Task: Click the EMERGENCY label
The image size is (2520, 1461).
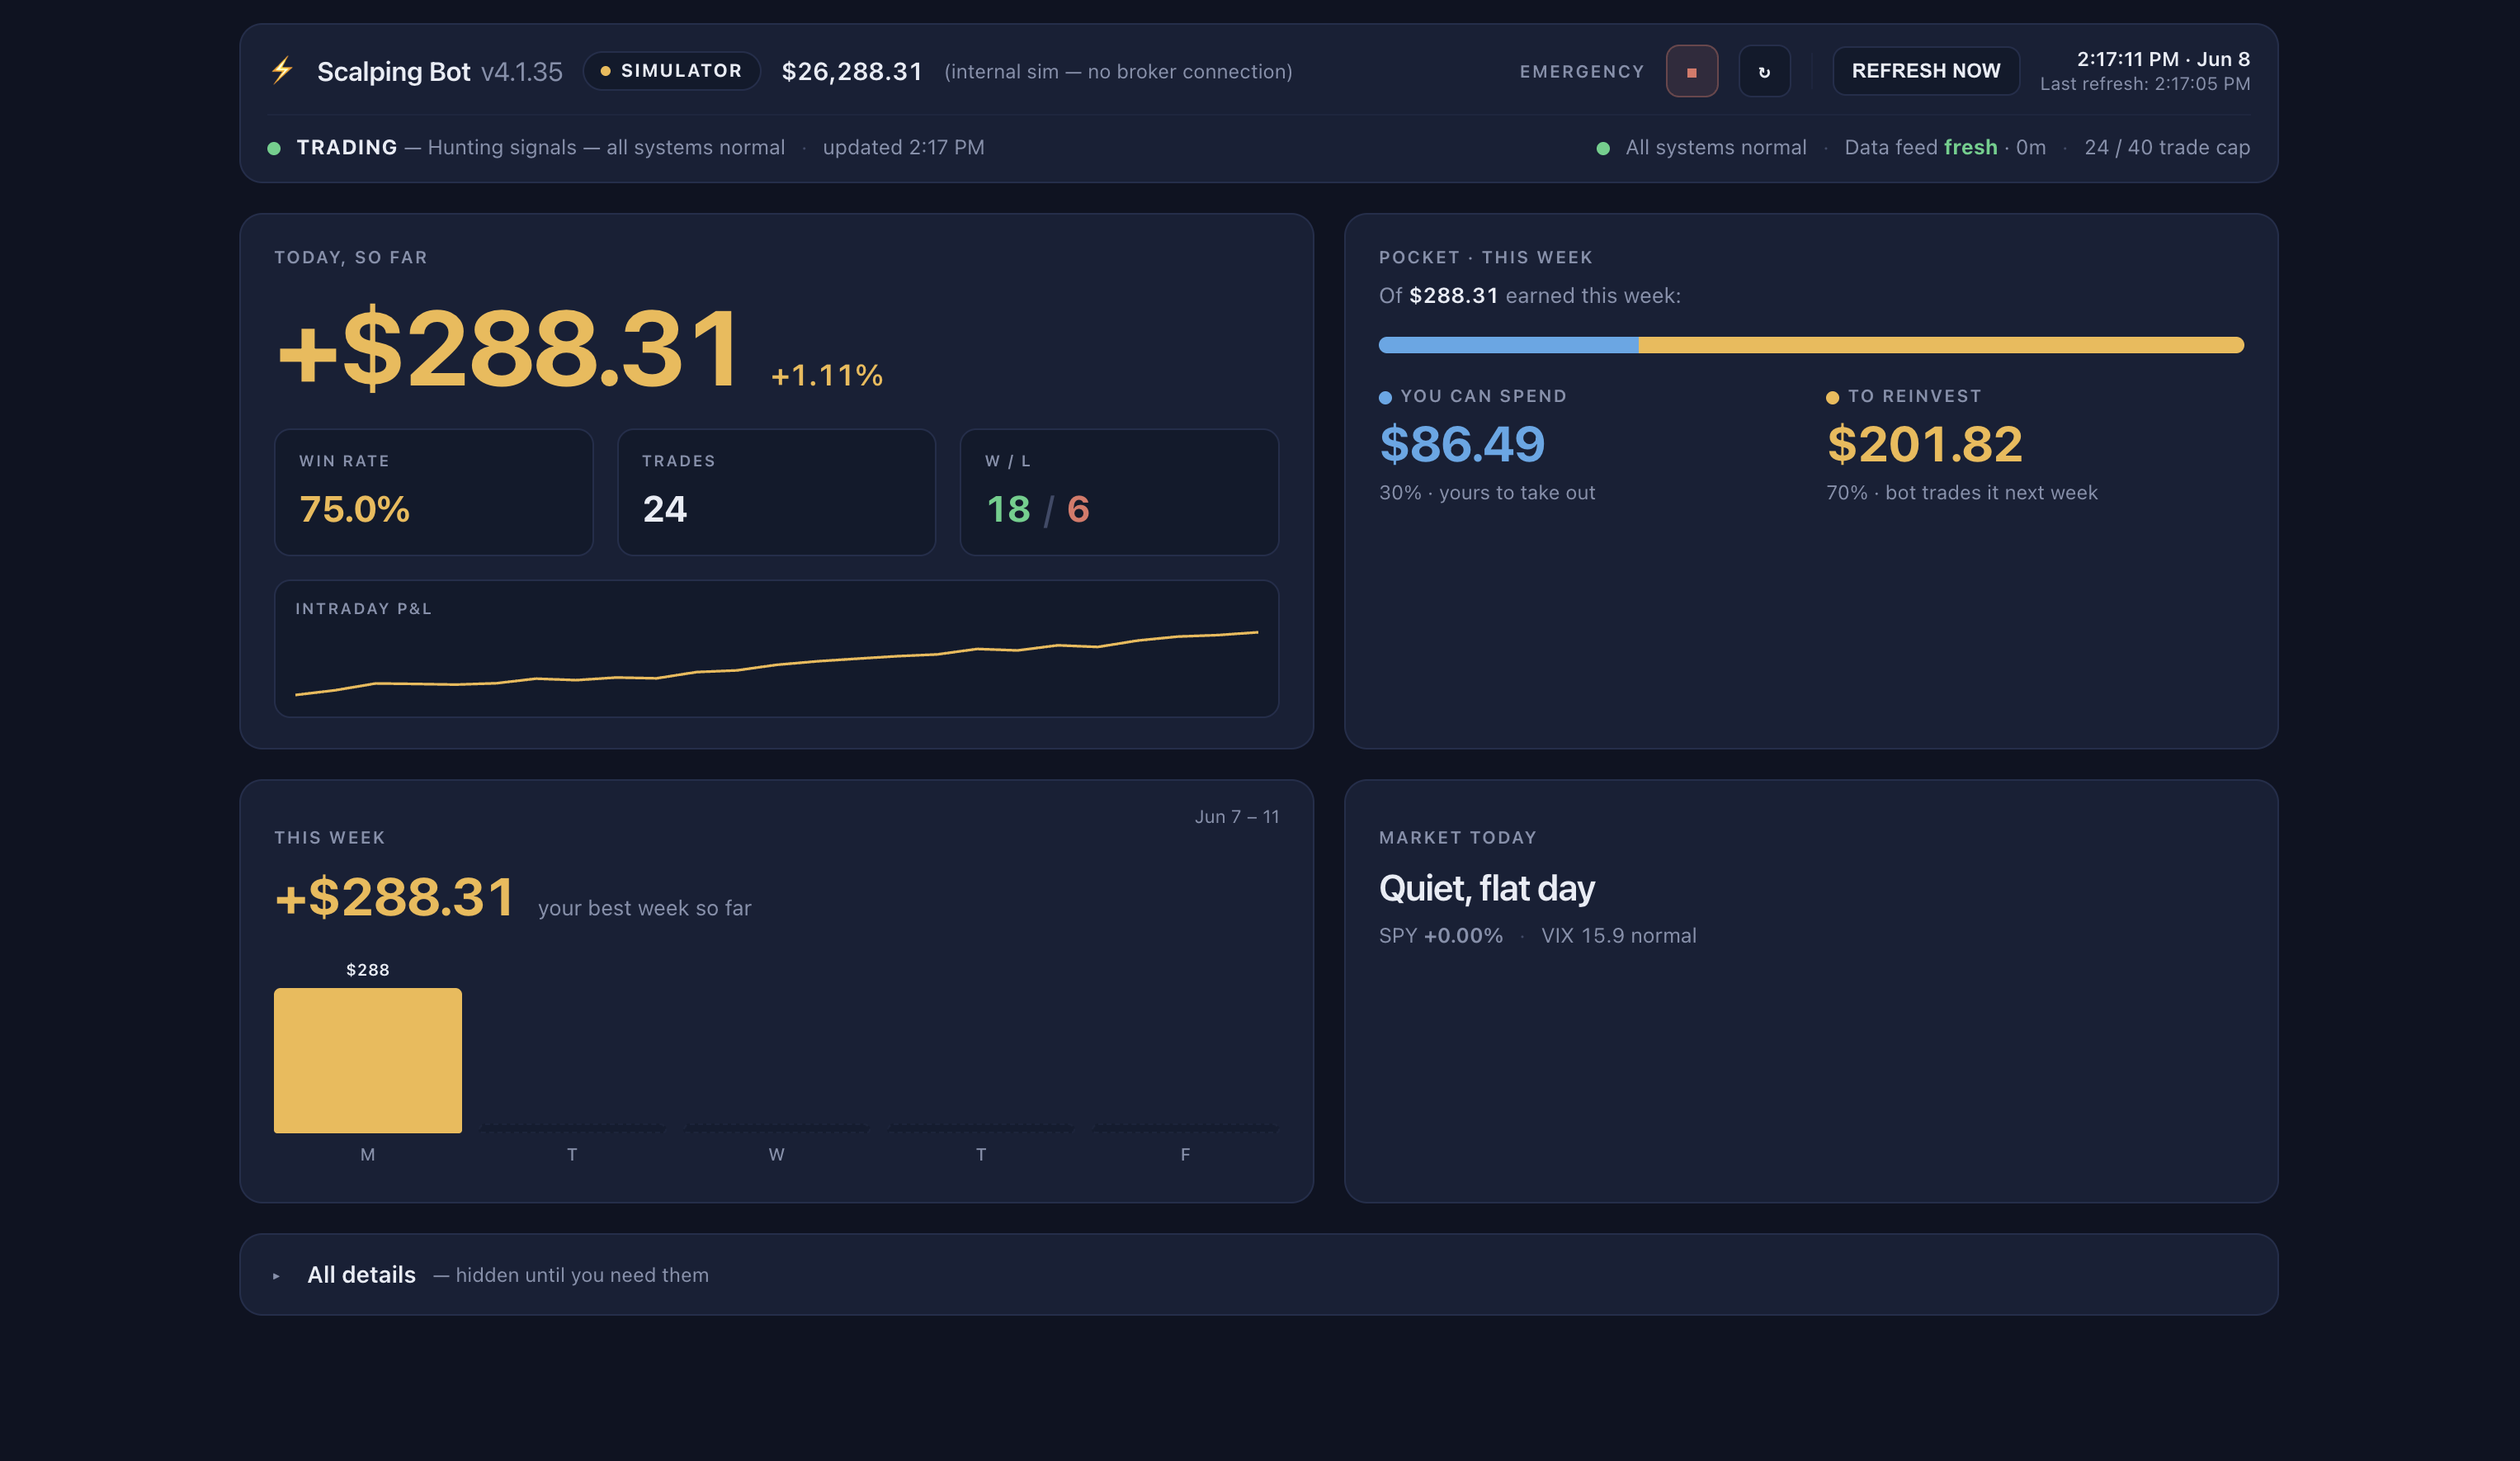Action: 1582,72
